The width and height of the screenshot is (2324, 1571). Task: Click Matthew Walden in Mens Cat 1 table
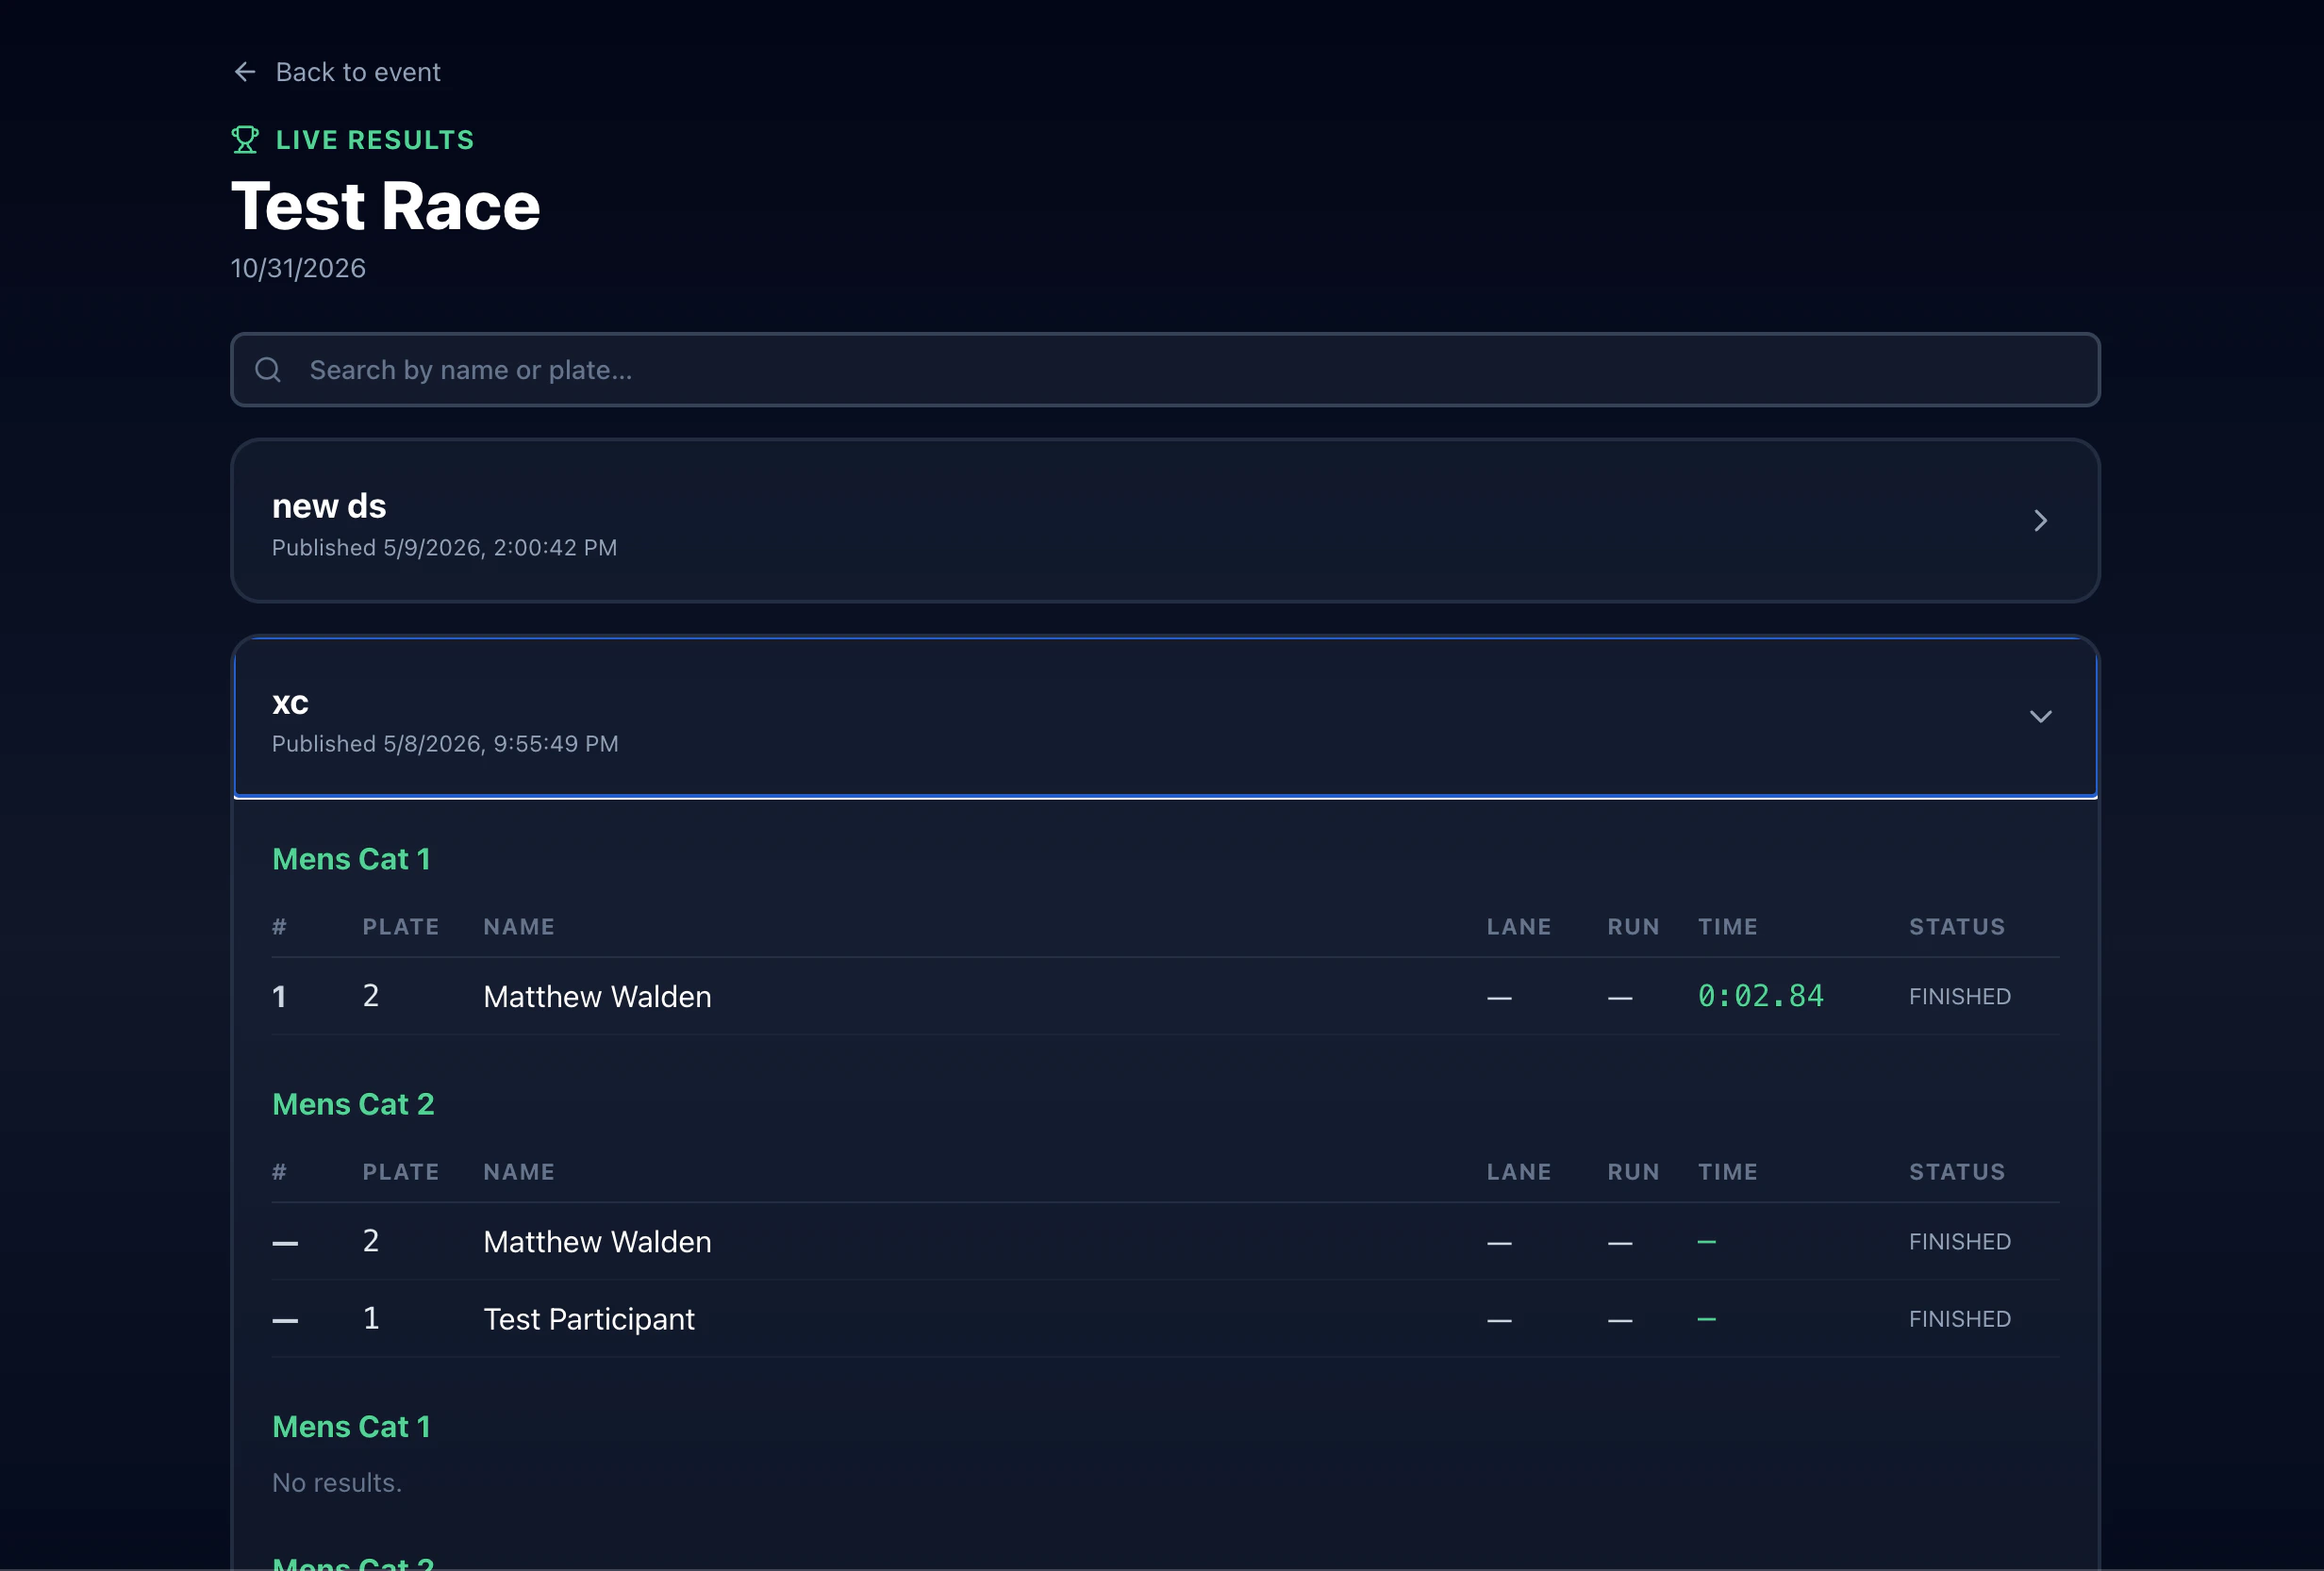pyautogui.click(x=597, y=996)
